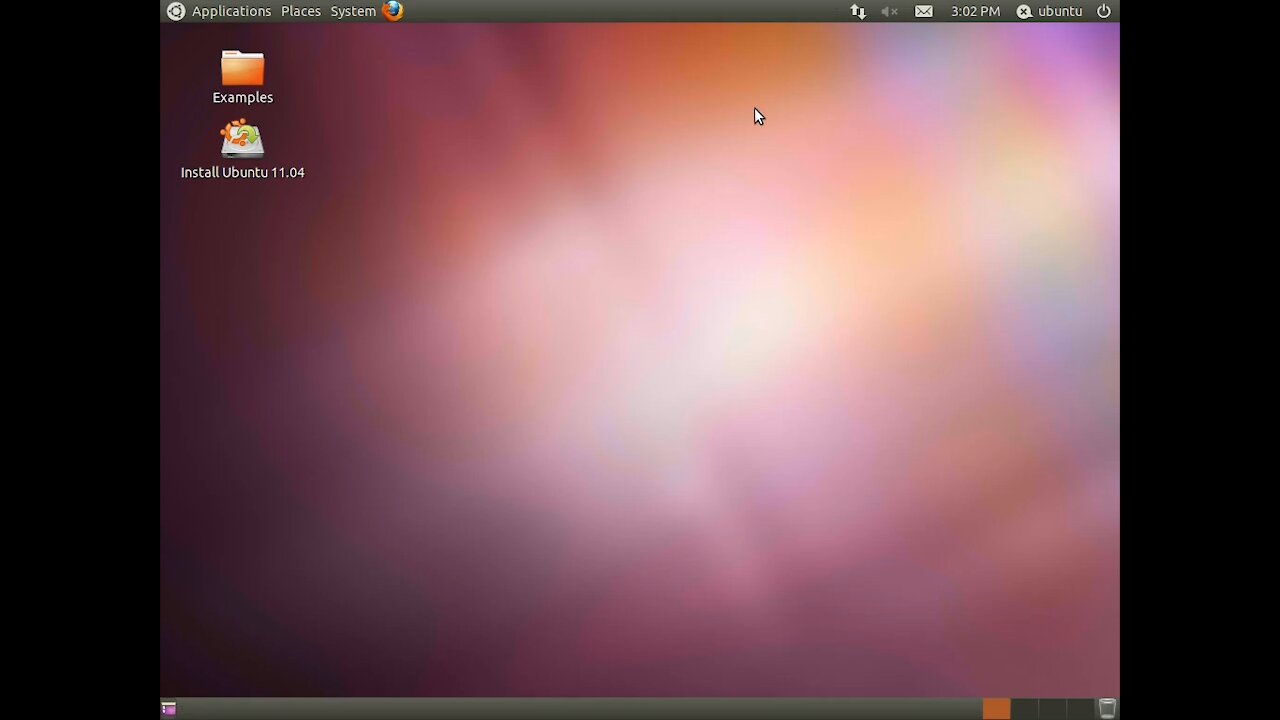Switch to the active orange workspace
The width and height of the screenshot is (1280, 720).
click(x=996, y=709)
